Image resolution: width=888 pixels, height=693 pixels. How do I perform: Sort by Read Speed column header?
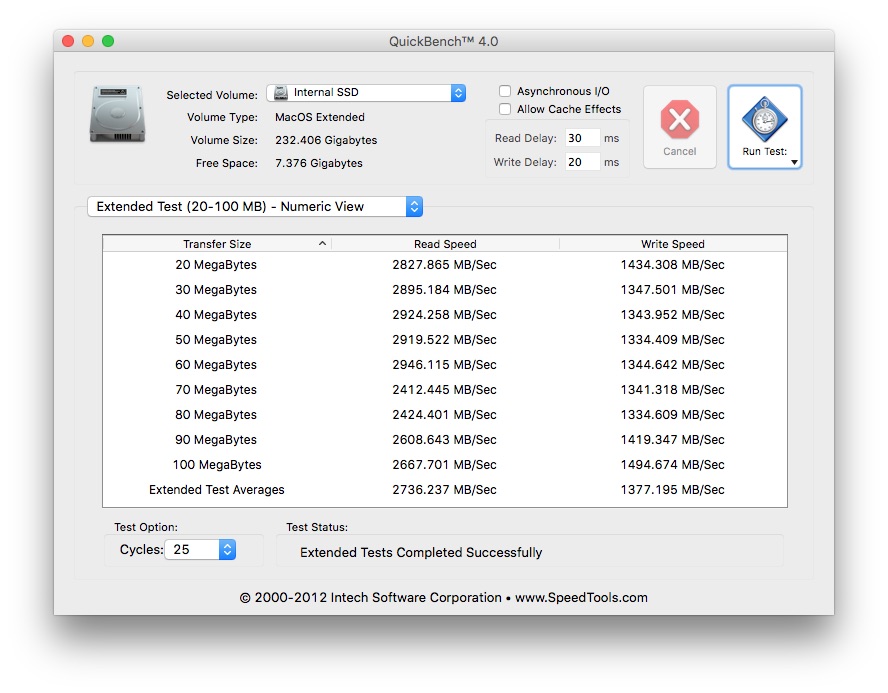coord(445,244)
